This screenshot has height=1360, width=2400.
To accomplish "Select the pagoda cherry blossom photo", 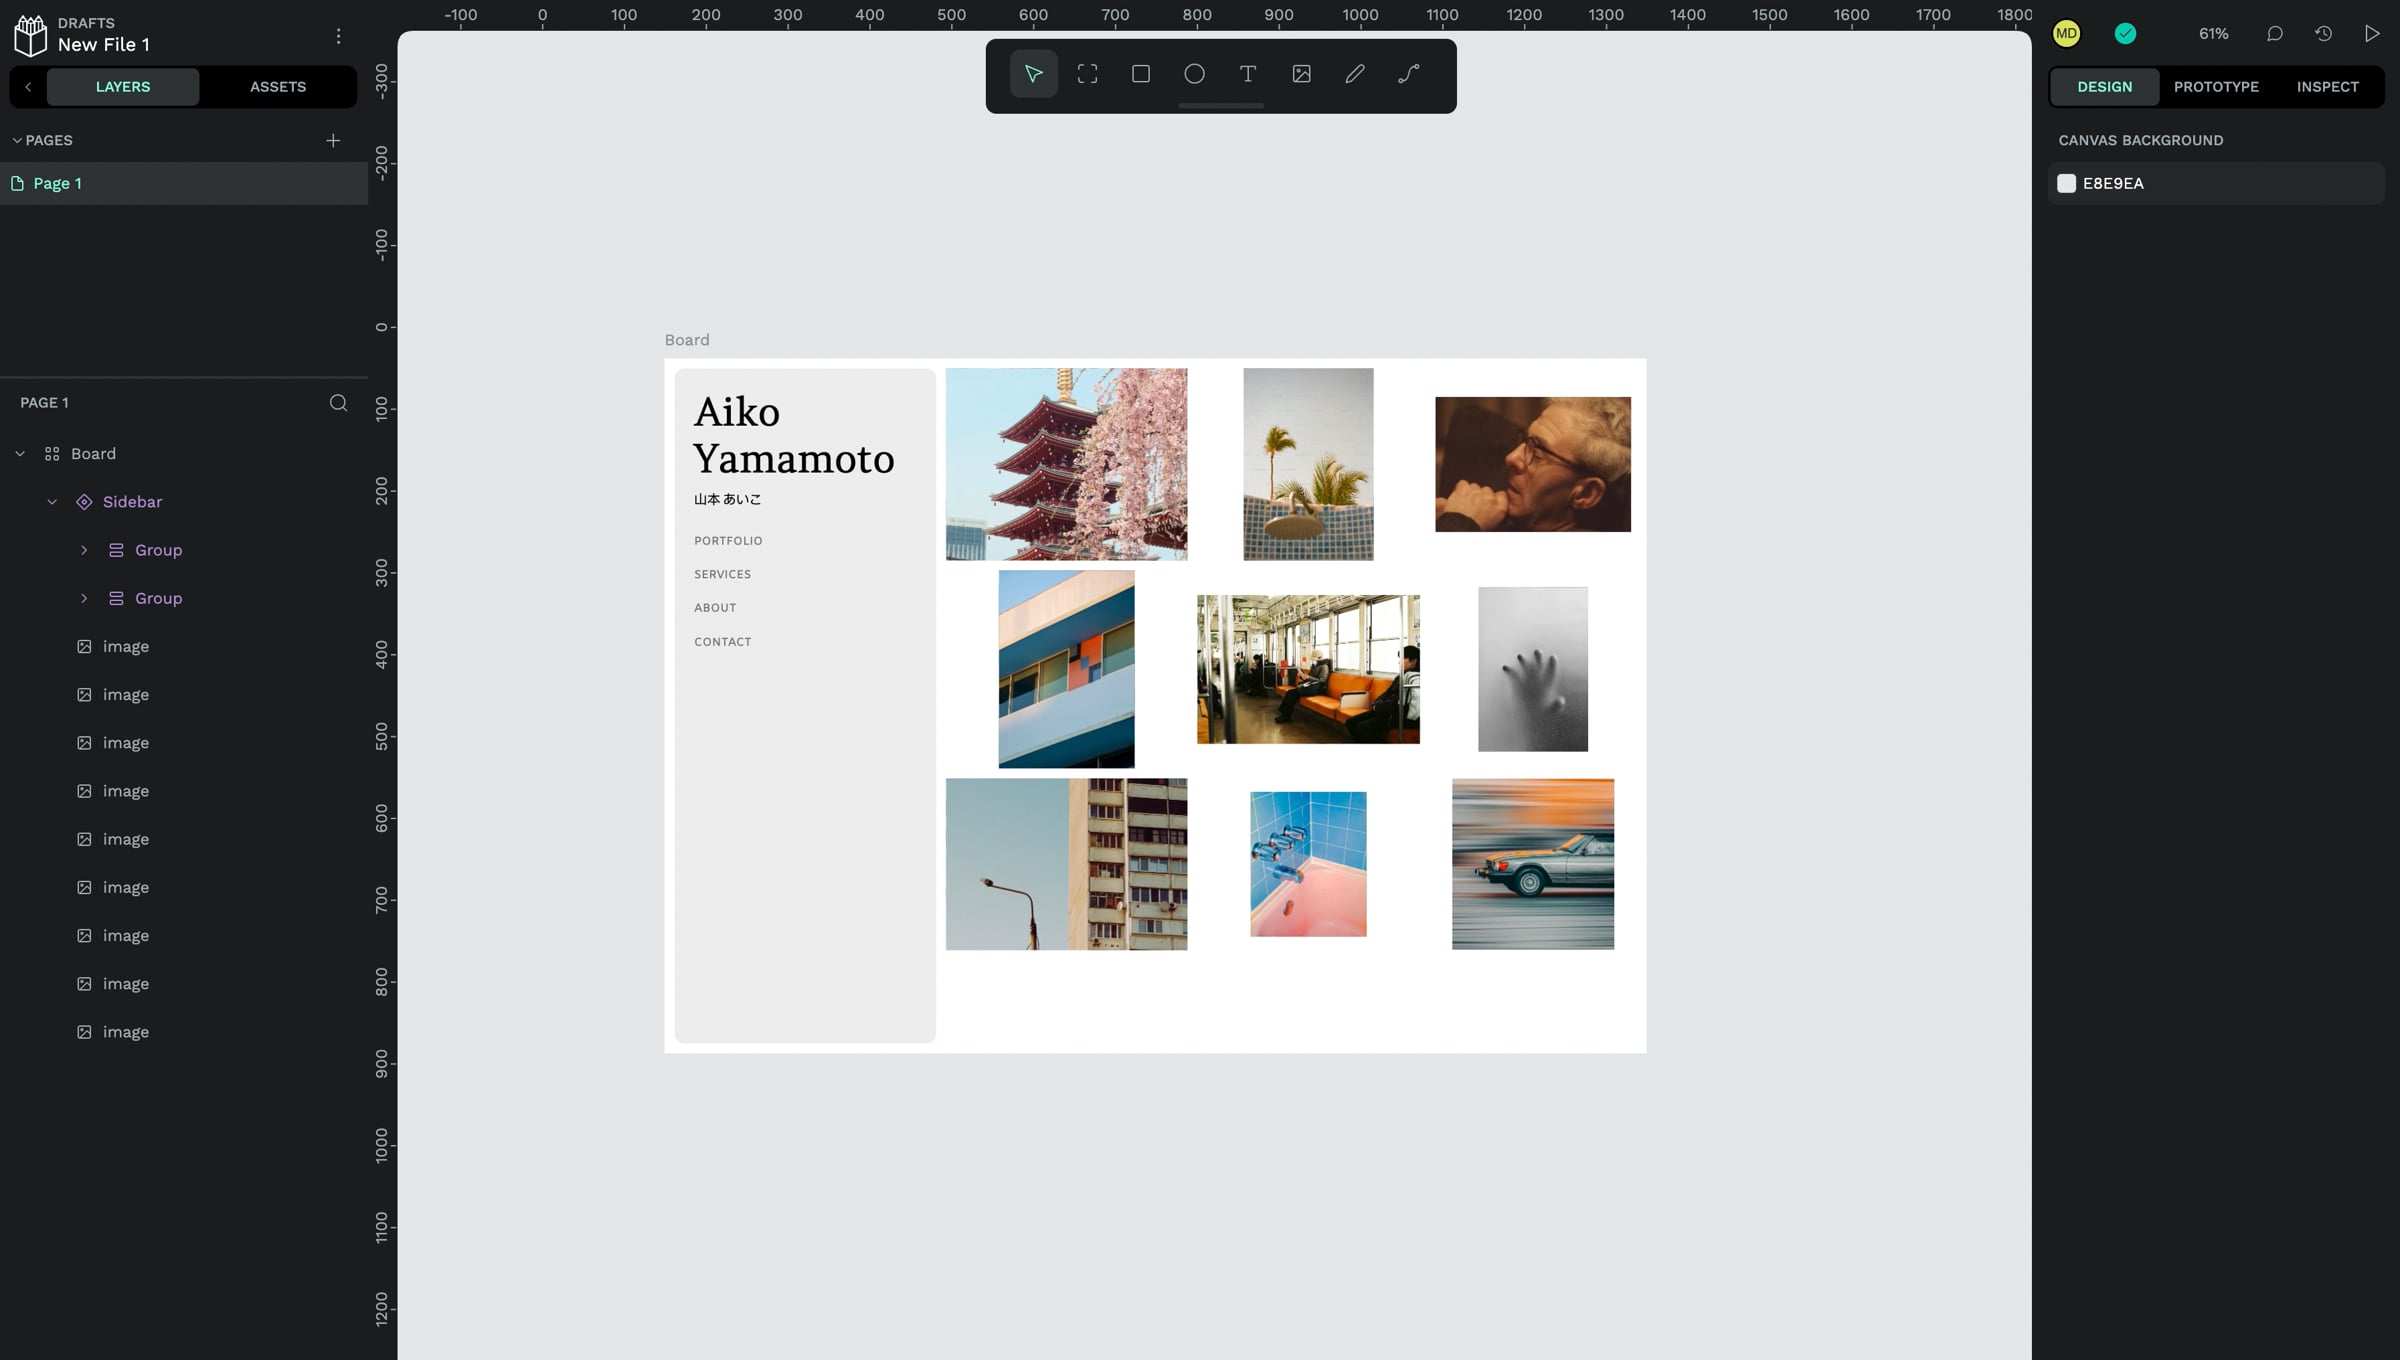I will click(1066, 464).
